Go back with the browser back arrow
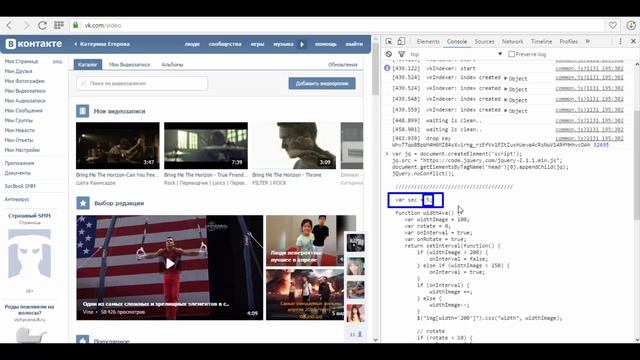 (9, 25)
